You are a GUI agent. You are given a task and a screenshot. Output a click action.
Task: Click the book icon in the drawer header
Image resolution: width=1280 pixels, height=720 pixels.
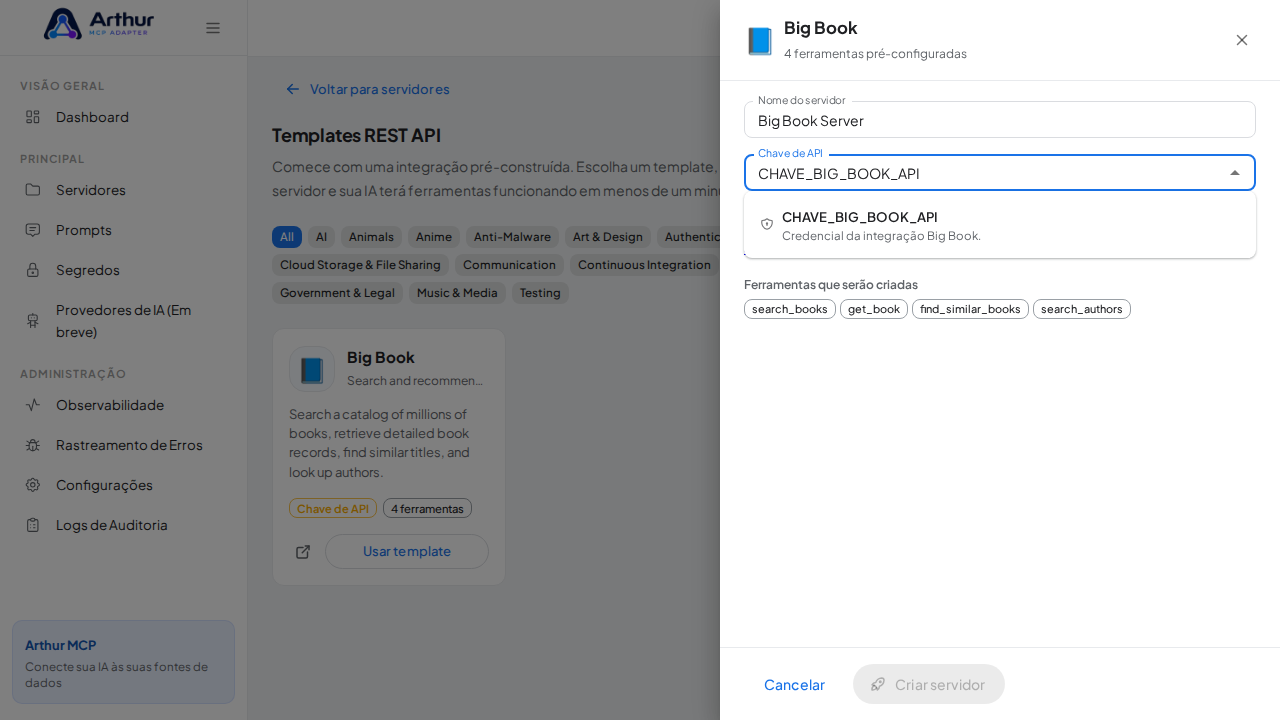(760, 41)
